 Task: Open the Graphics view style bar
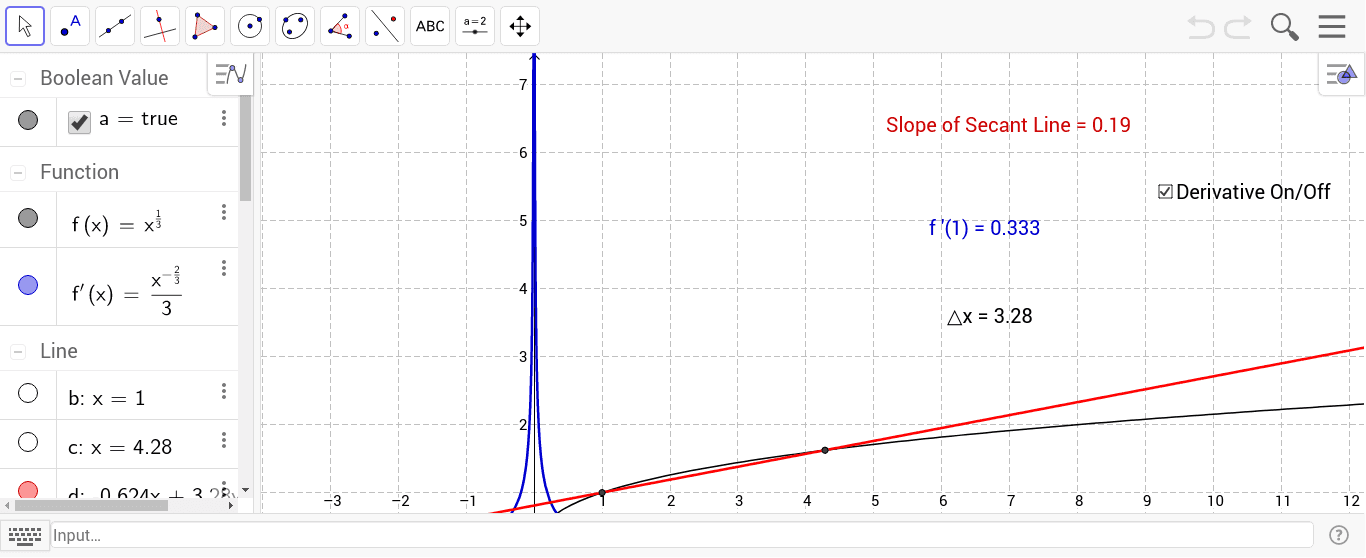coord(1341,74)
